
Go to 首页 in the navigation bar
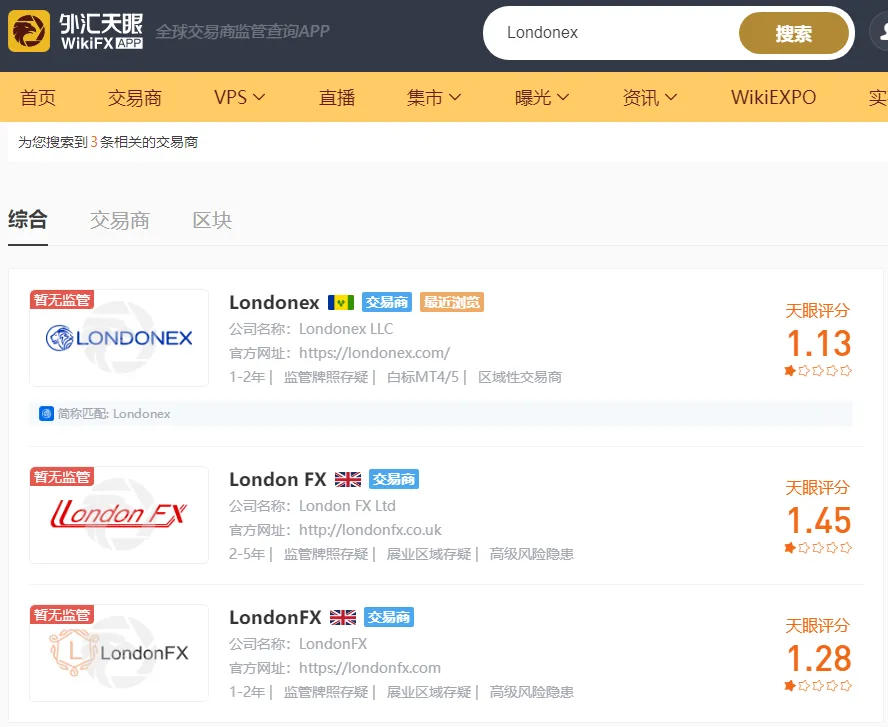(38, 97)
